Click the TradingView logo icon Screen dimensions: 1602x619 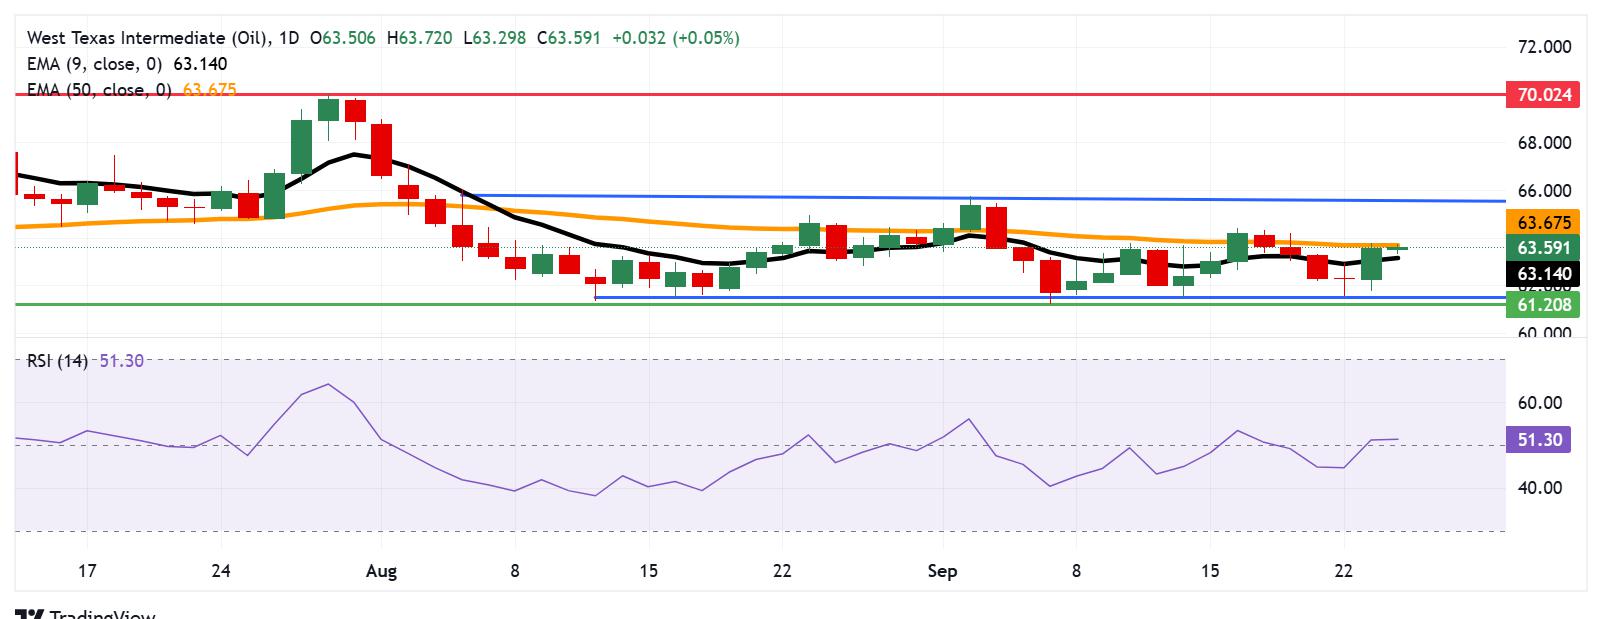(30, 614)
